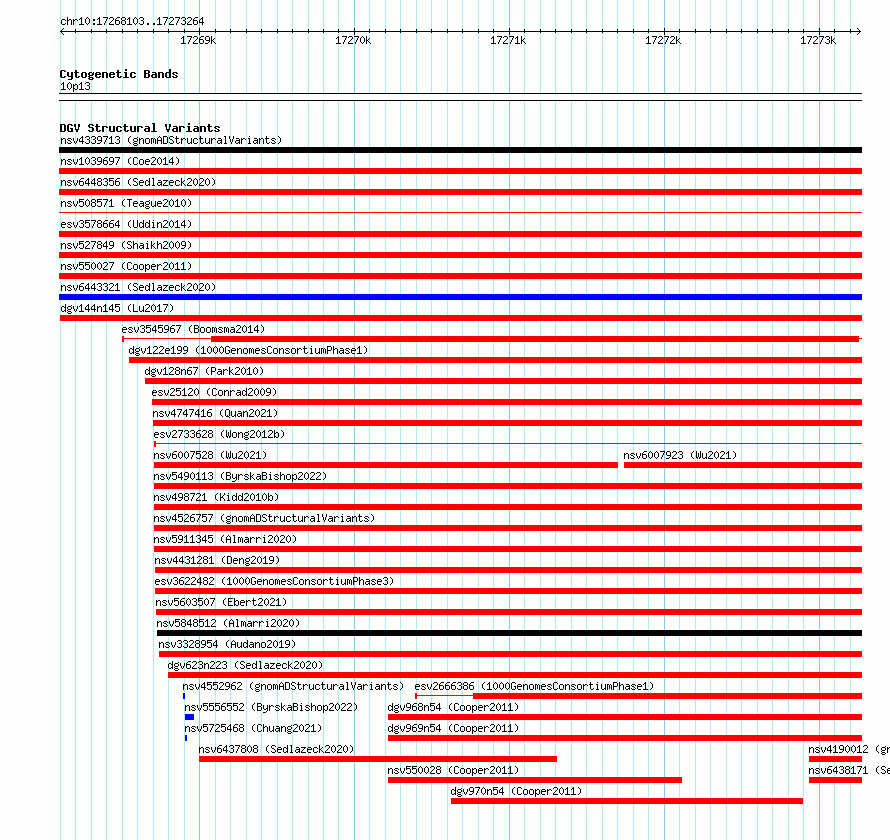Open esv2666386 (1000GenomesConsortiumPhase1) label
This screenshot has width=890, height=840.
tap(534, 686)
